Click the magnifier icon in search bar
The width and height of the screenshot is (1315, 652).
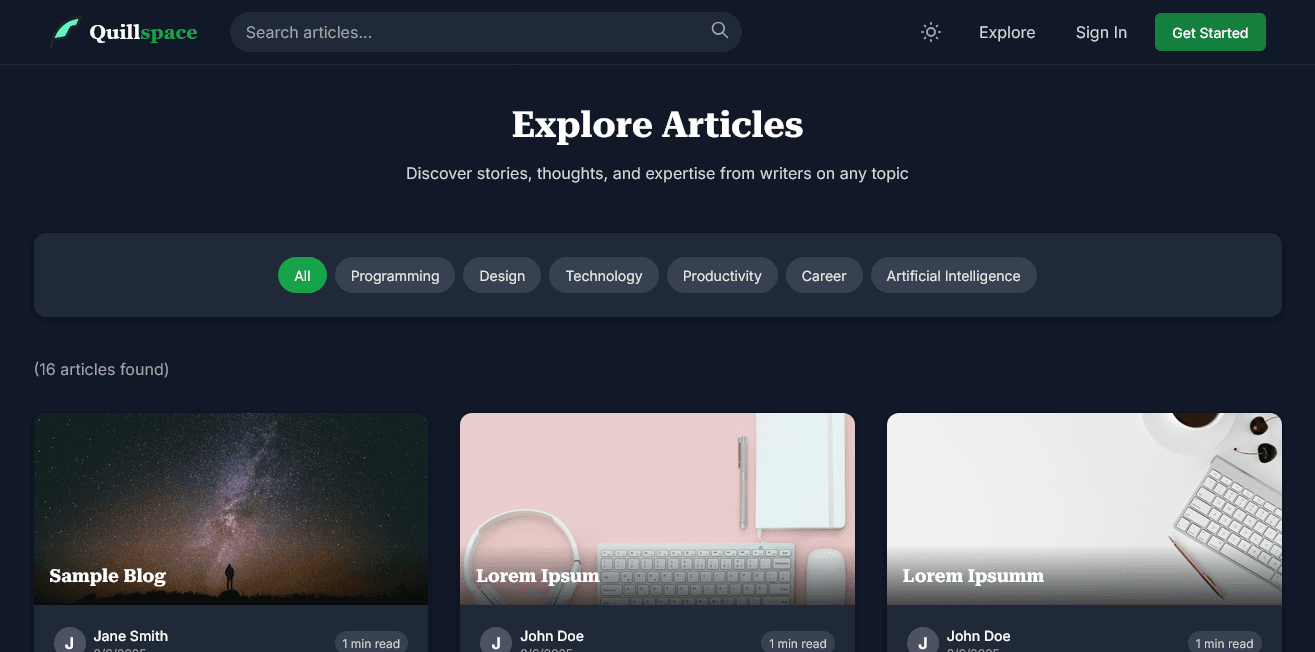[719, 31]
